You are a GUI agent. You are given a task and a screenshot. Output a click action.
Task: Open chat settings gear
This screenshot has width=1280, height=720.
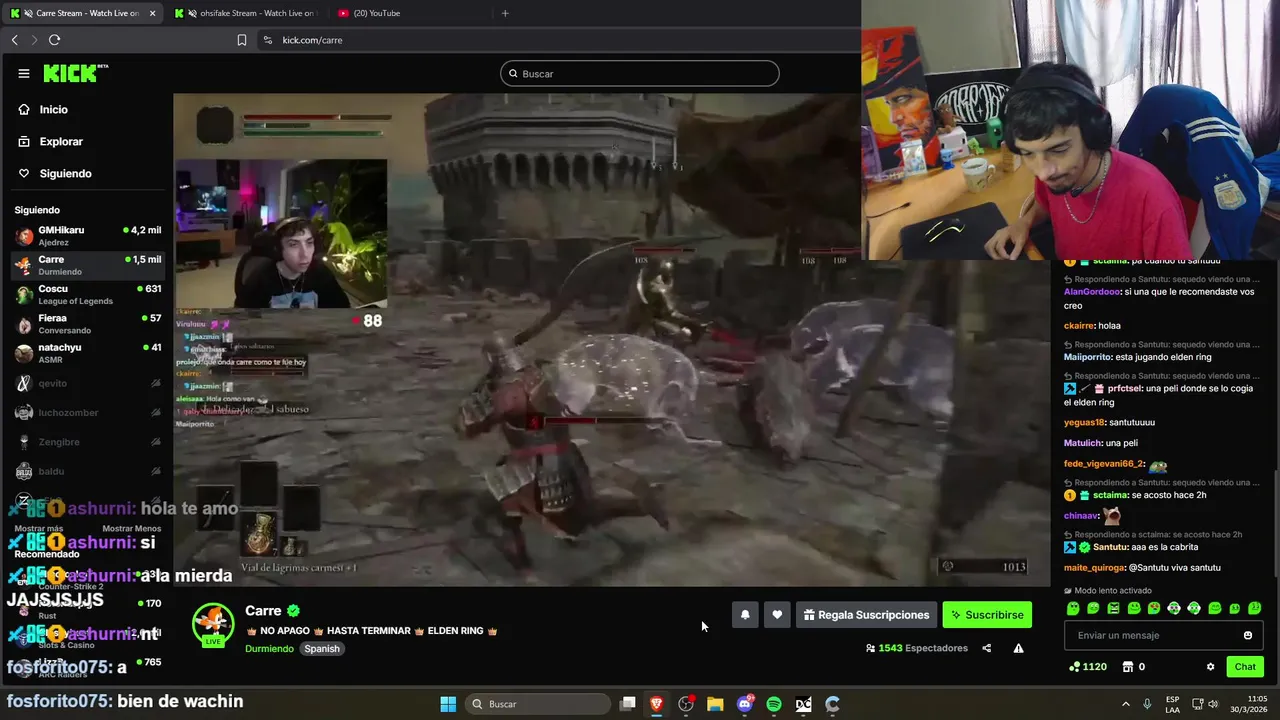click(1210, 666)
